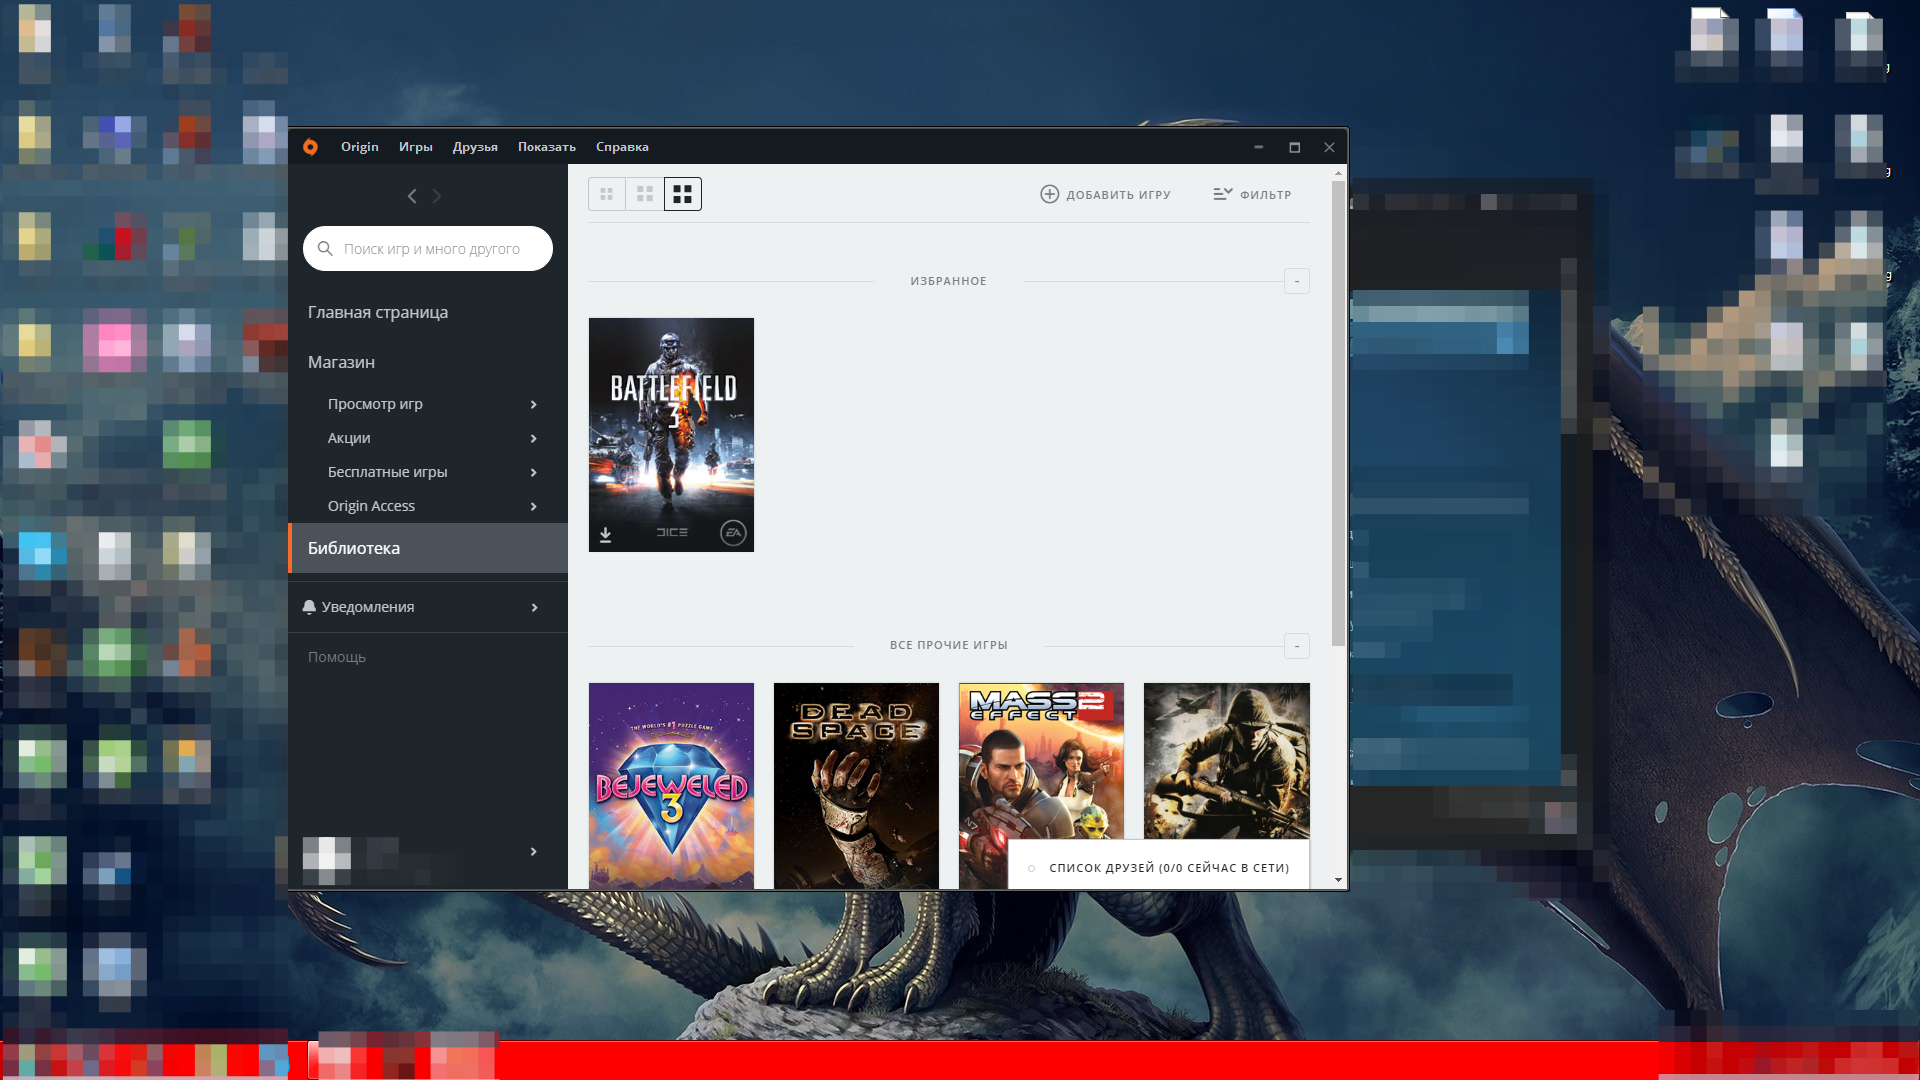Click the plus icon to add game
This screenshot has width=1920, height=1080.
1049,194
